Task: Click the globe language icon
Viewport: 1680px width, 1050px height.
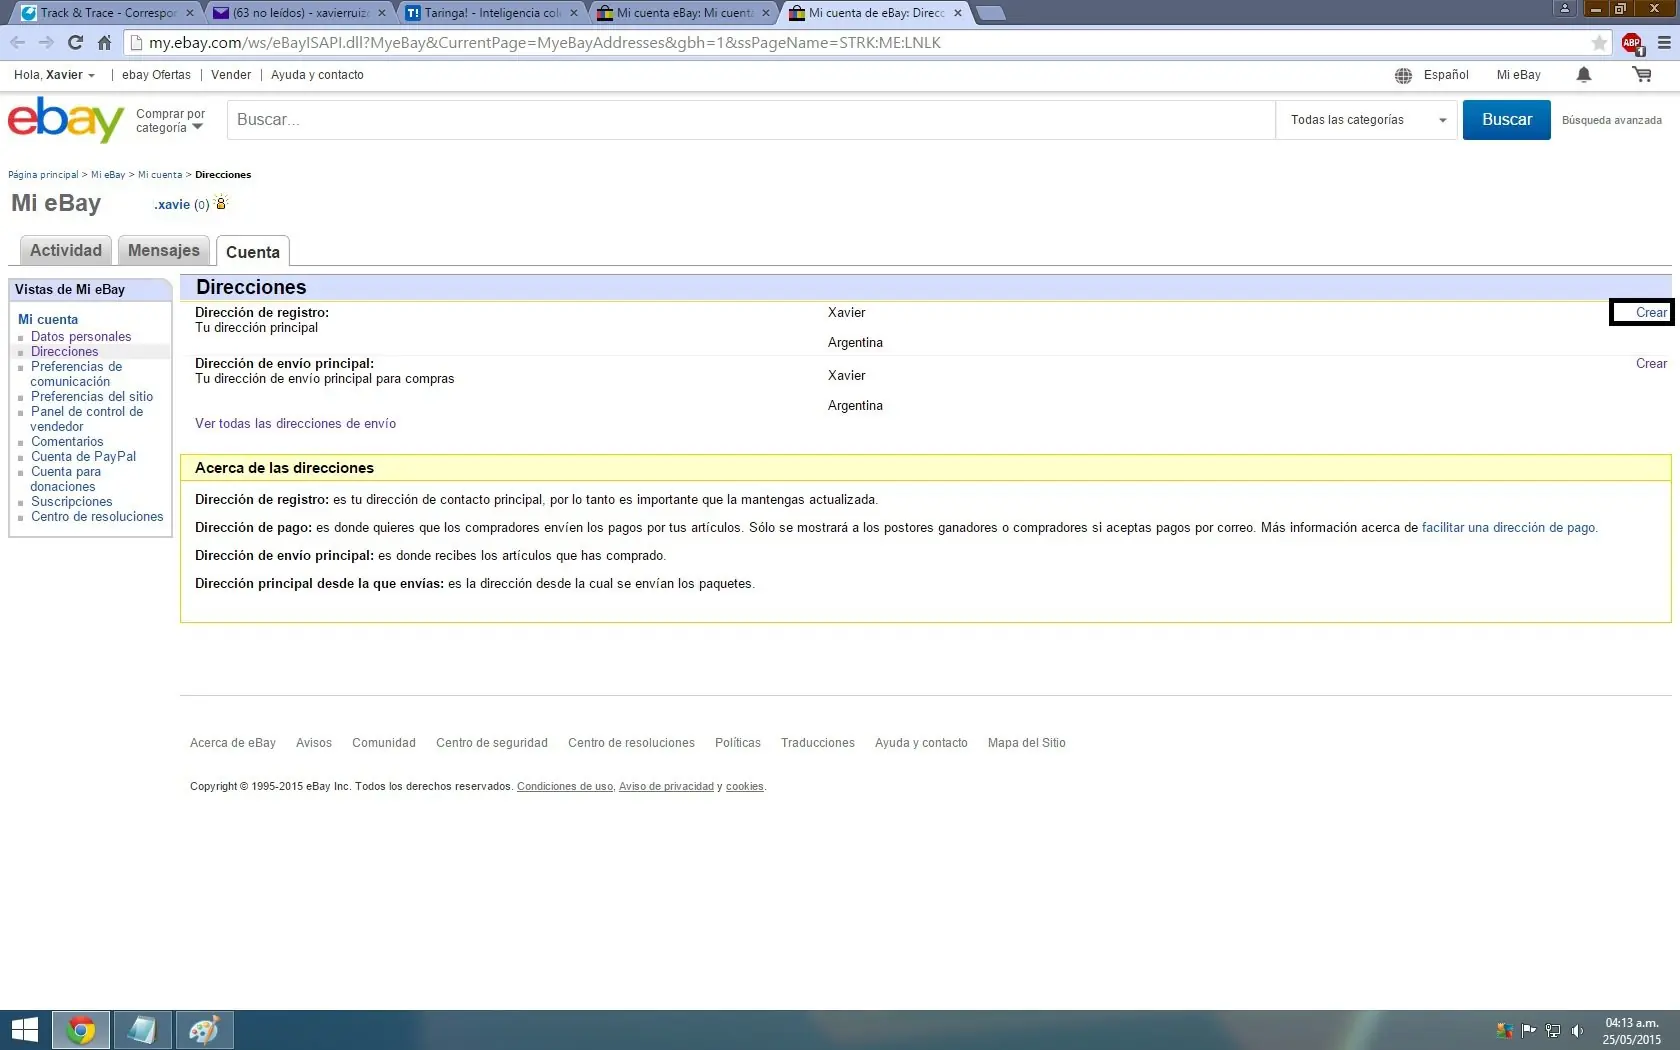Action: [x=1403, y=75]
